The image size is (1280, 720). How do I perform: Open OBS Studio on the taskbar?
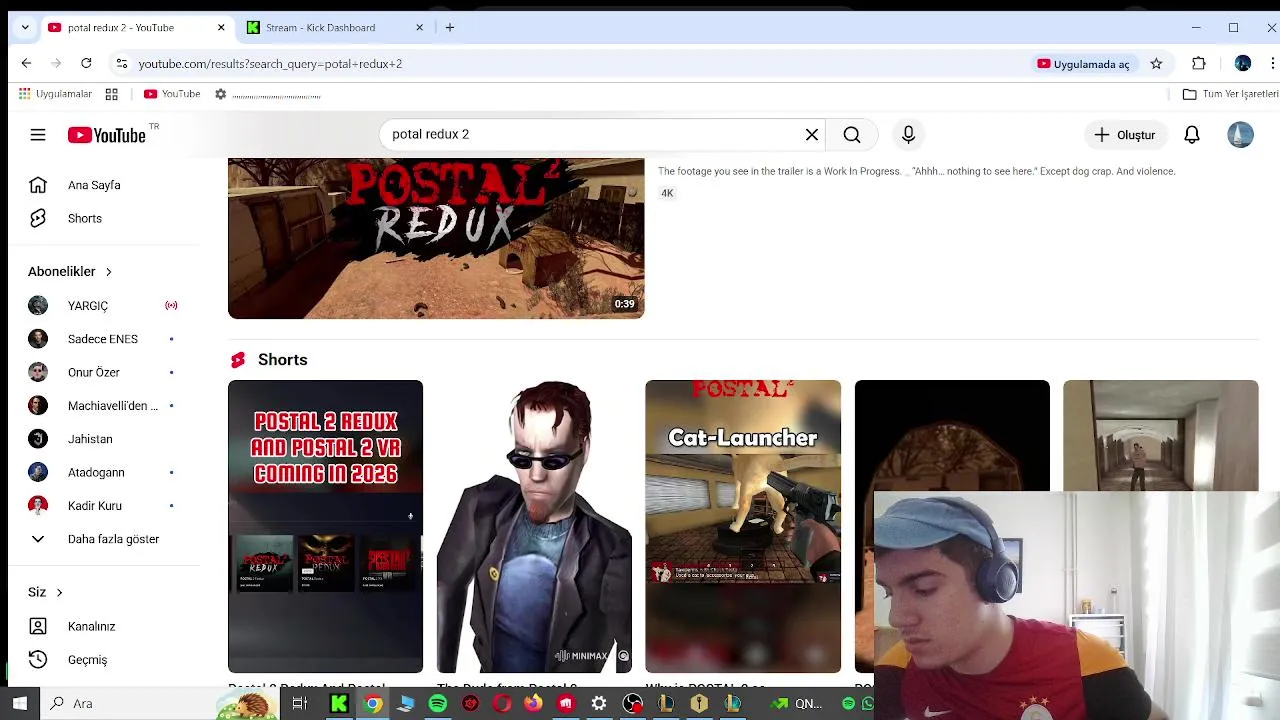tap(632, 704)
